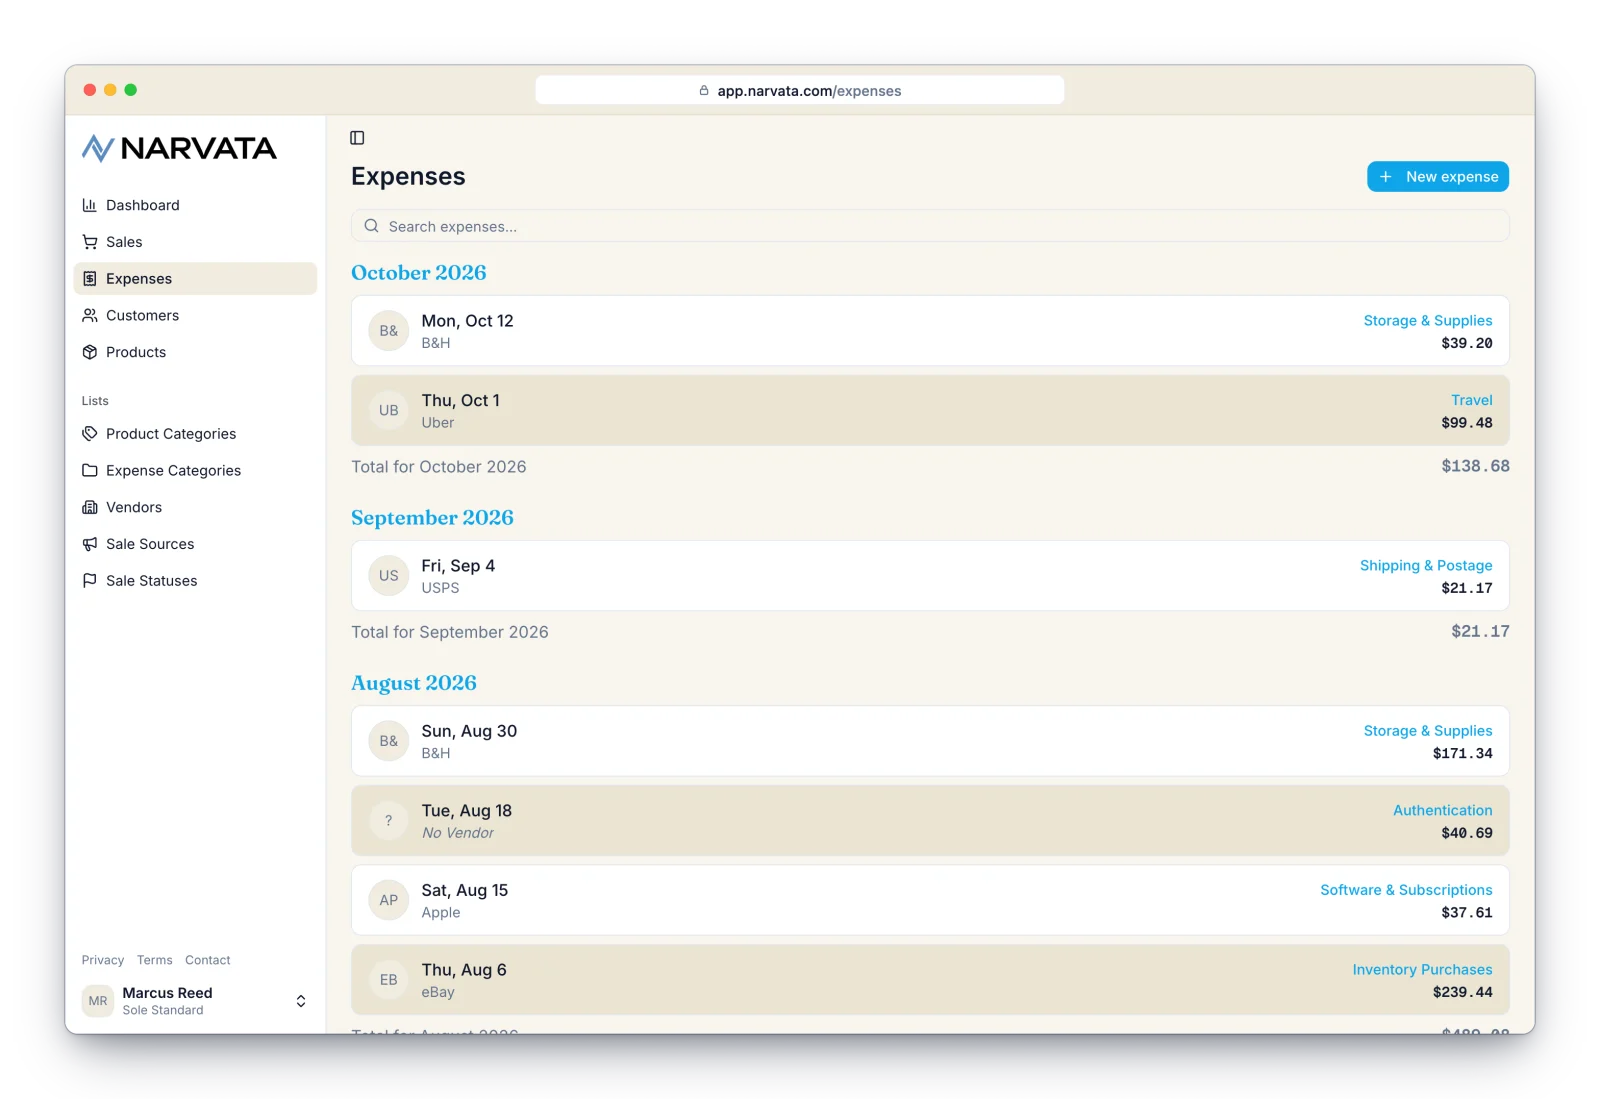Open the Terms link
The image size is (1600, 1099).
click(x=155, y=960)
